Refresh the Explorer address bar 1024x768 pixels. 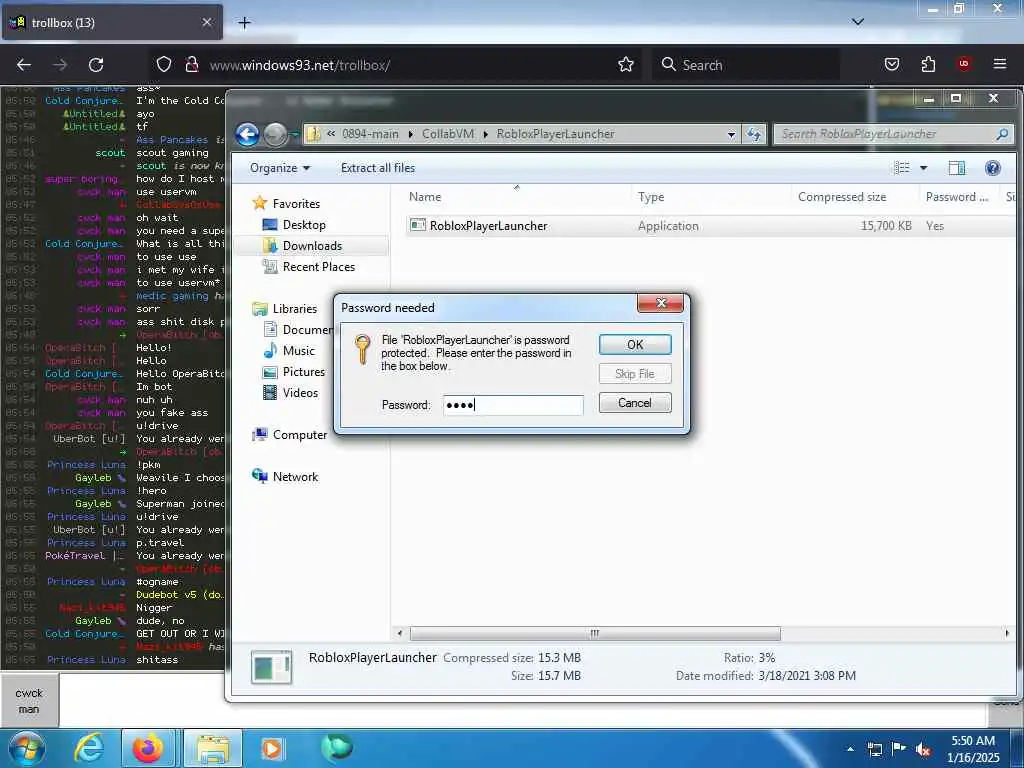point(754,134)
